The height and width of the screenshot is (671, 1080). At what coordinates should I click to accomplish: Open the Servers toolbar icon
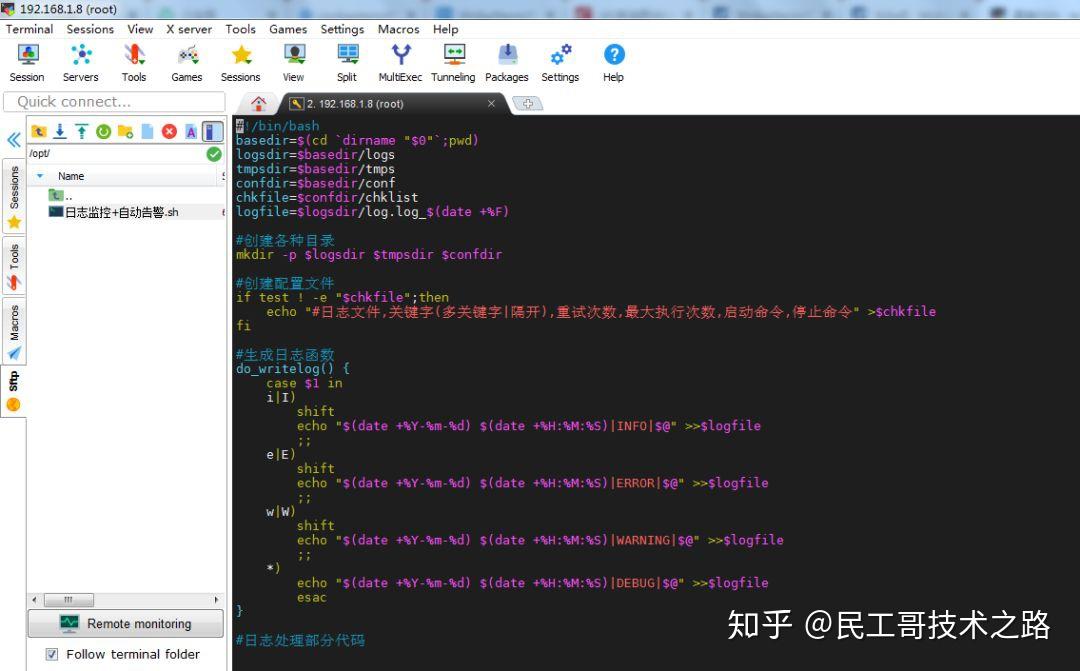[x=80, y=60]
